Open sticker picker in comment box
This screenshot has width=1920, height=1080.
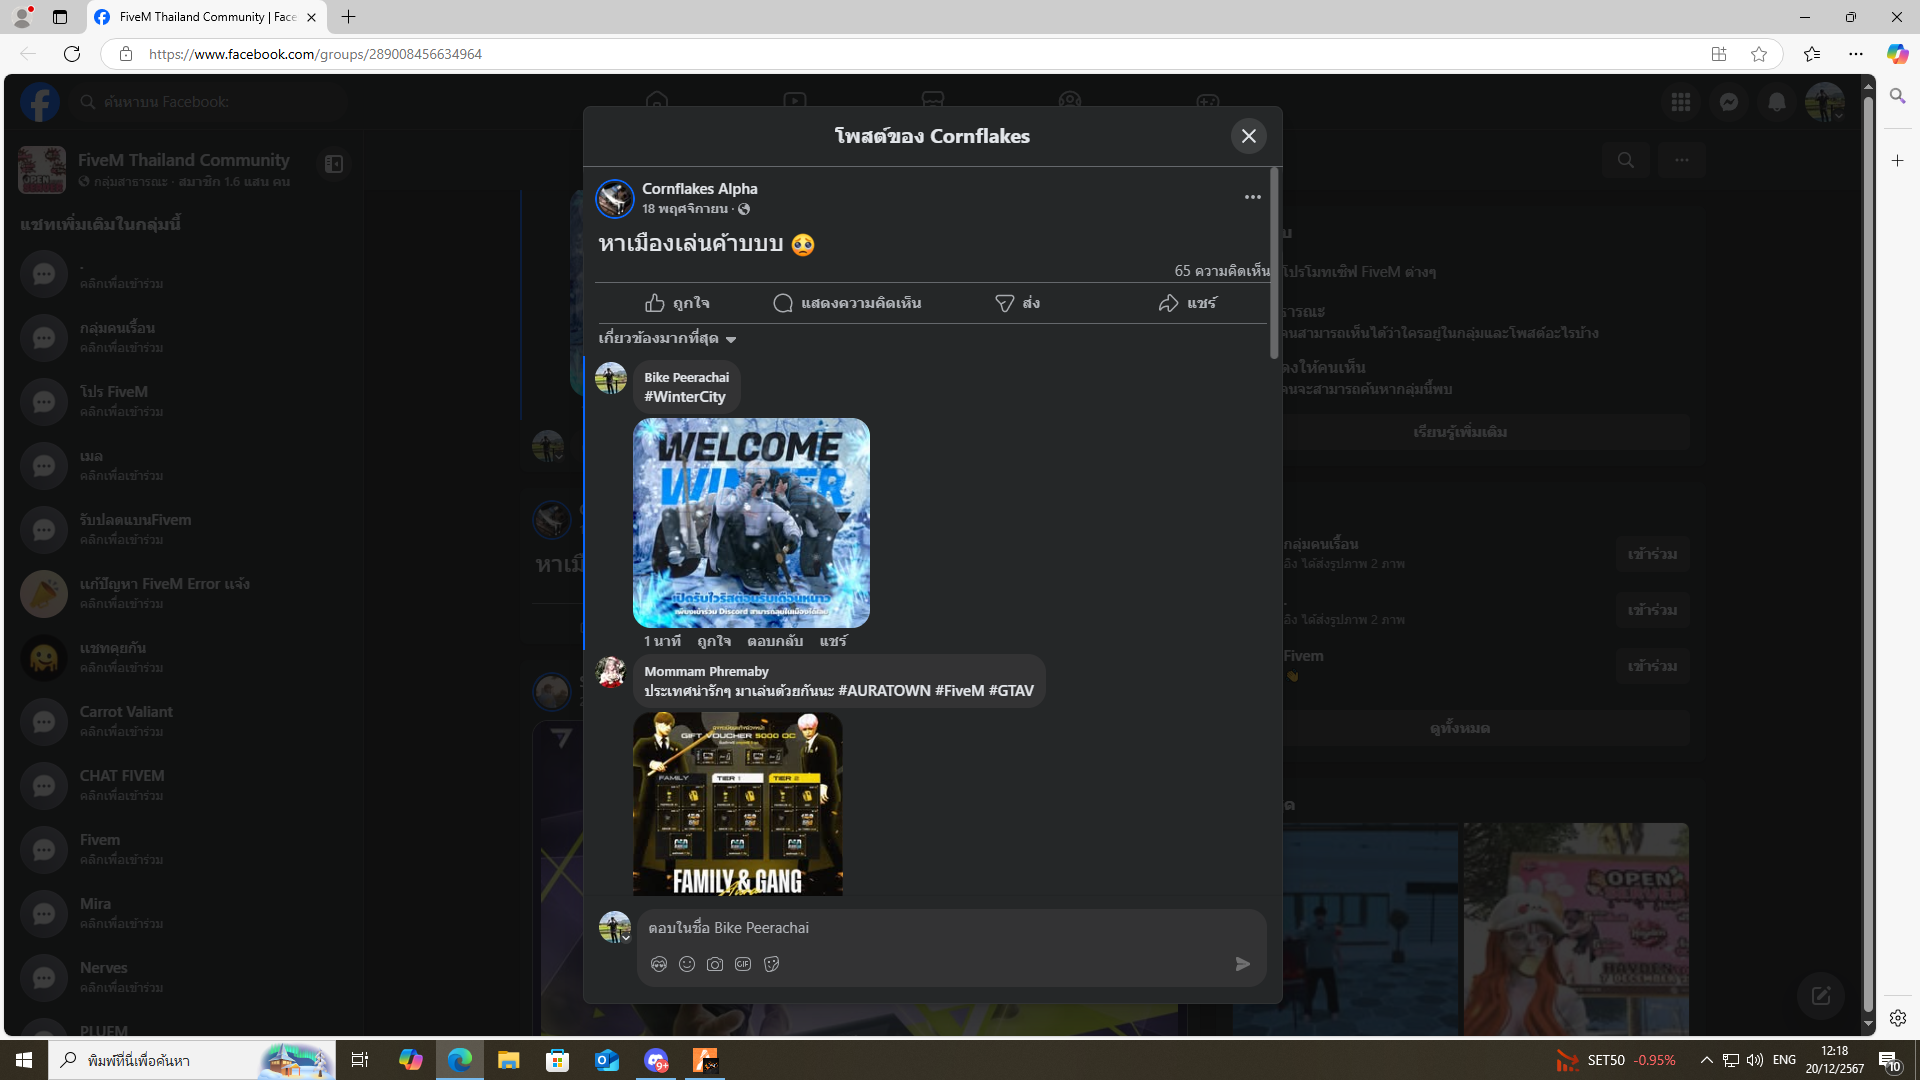[771, 964]
